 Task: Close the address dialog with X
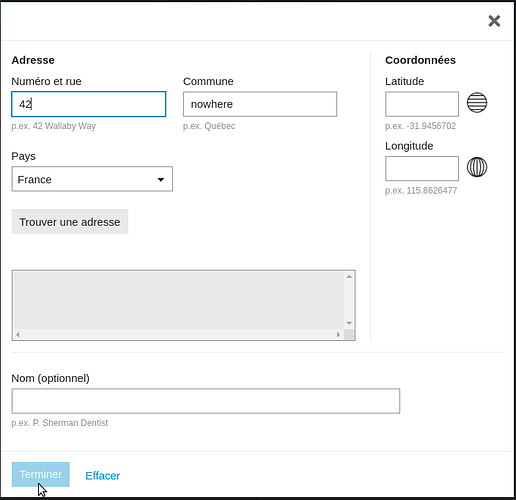click(x=494, y=21)
